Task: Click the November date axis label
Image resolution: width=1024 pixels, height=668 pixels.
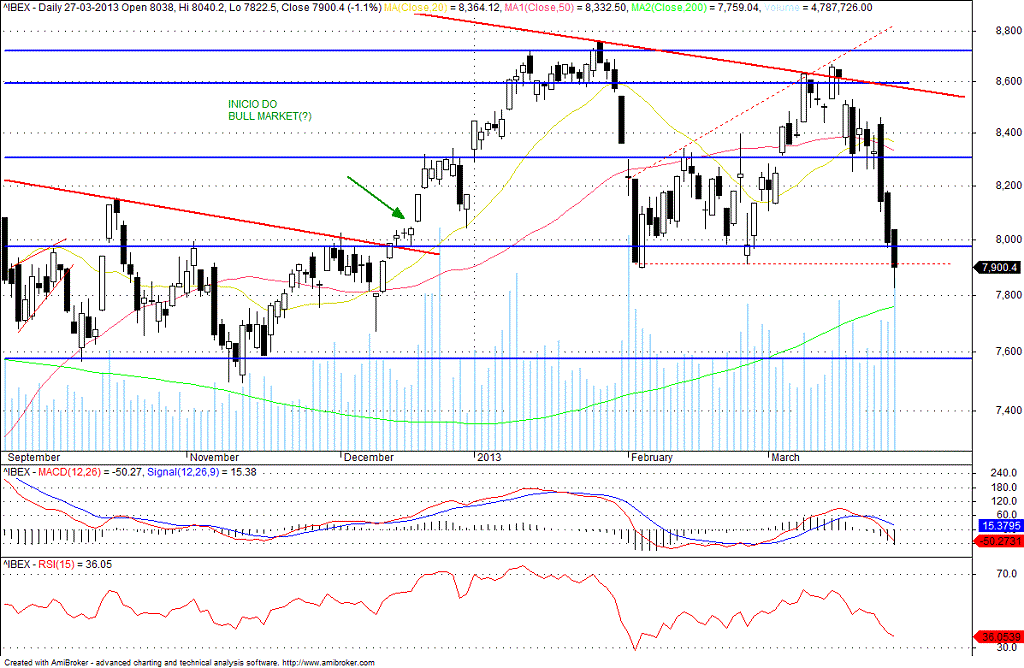Action: point(214,457)
